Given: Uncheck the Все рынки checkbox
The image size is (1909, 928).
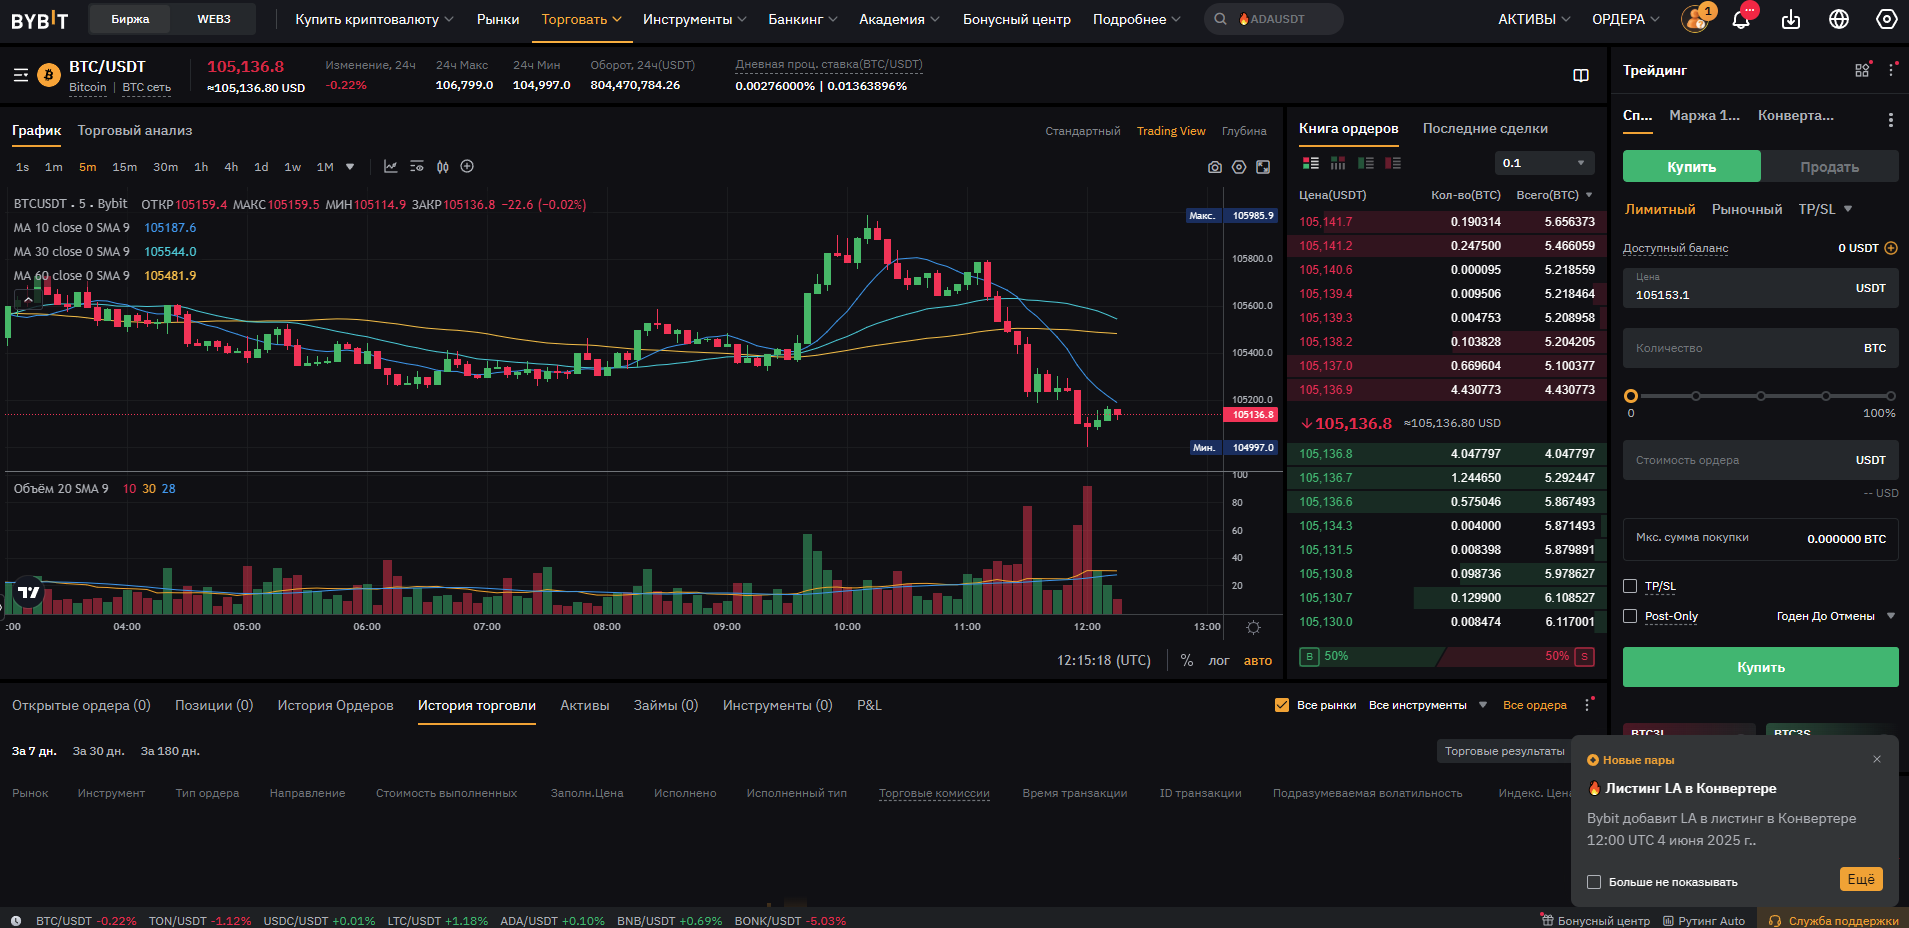Looking at the screenshot, I should coord(1282,705).
